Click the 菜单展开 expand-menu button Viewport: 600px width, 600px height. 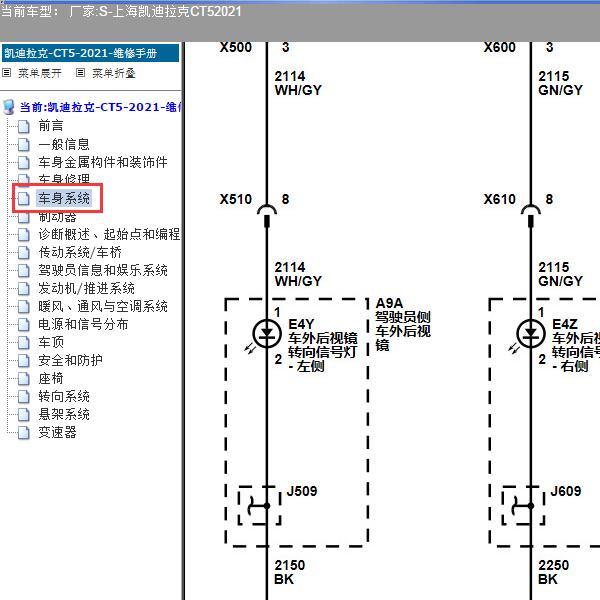(39, 73)
